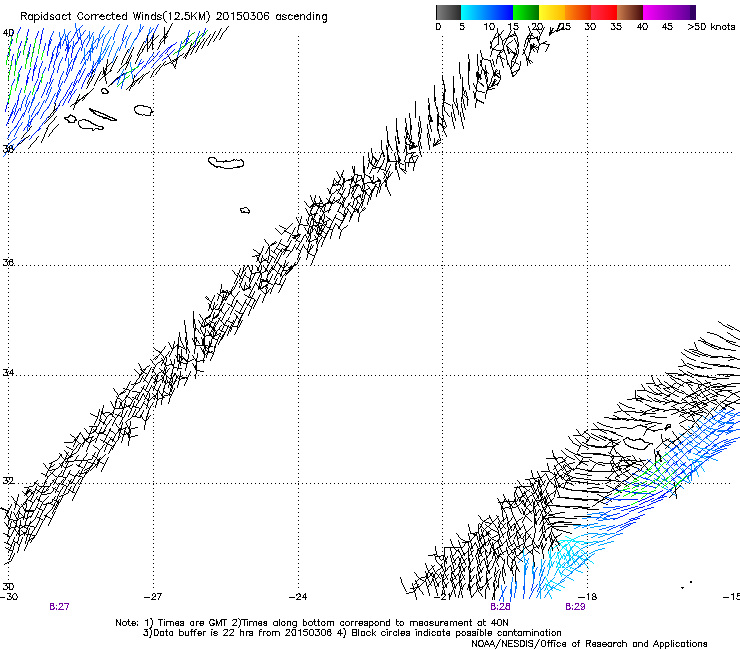740x650 pixels.
Task: Click the 'NOAA/NESDIS/Office of Research and Applications' credit
Action: [589, 644]
